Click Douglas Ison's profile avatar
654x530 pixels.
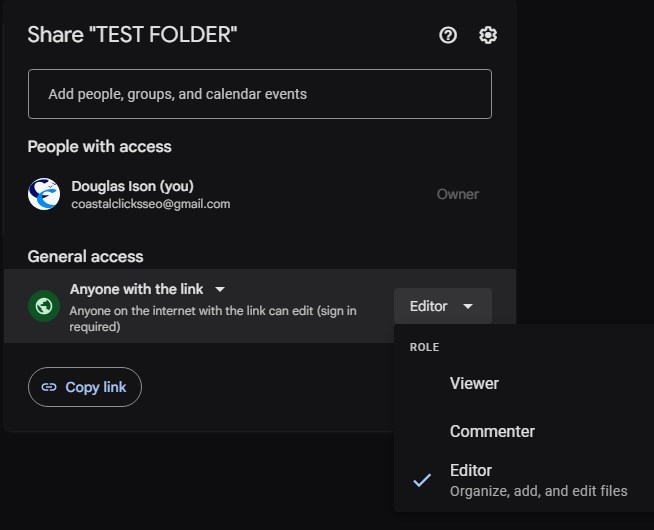point(44,194)
